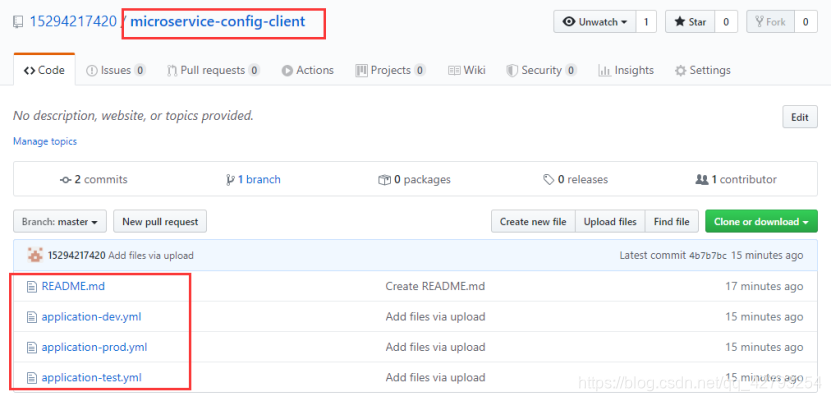Image resolution: width=831 pixels, height=401 pixels.
Task: Open the commit message for application-dev.yml
Action: coord(435,317)
